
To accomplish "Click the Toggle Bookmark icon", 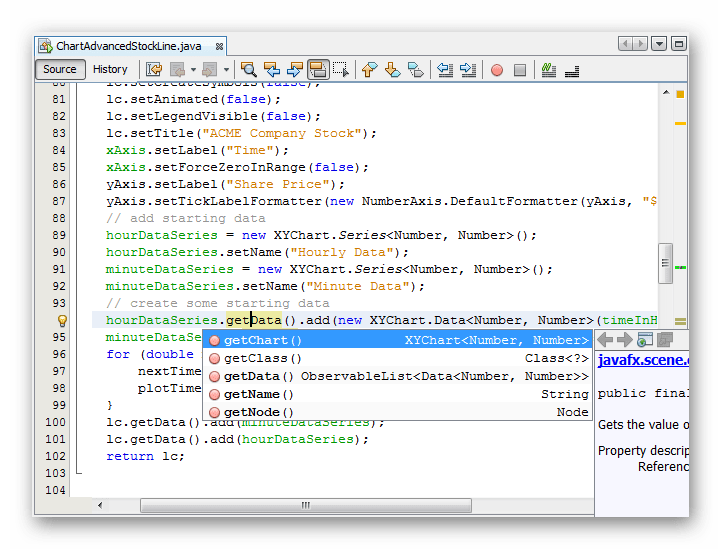I will coord(416,70).
